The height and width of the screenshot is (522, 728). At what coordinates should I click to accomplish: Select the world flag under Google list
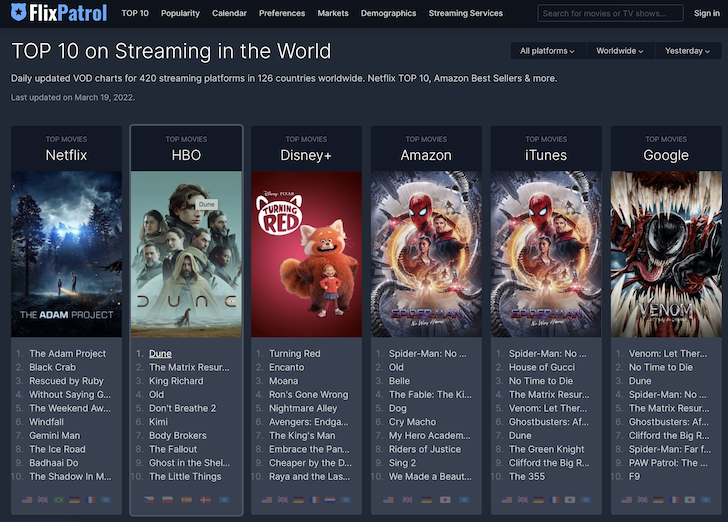click(706, 500)
